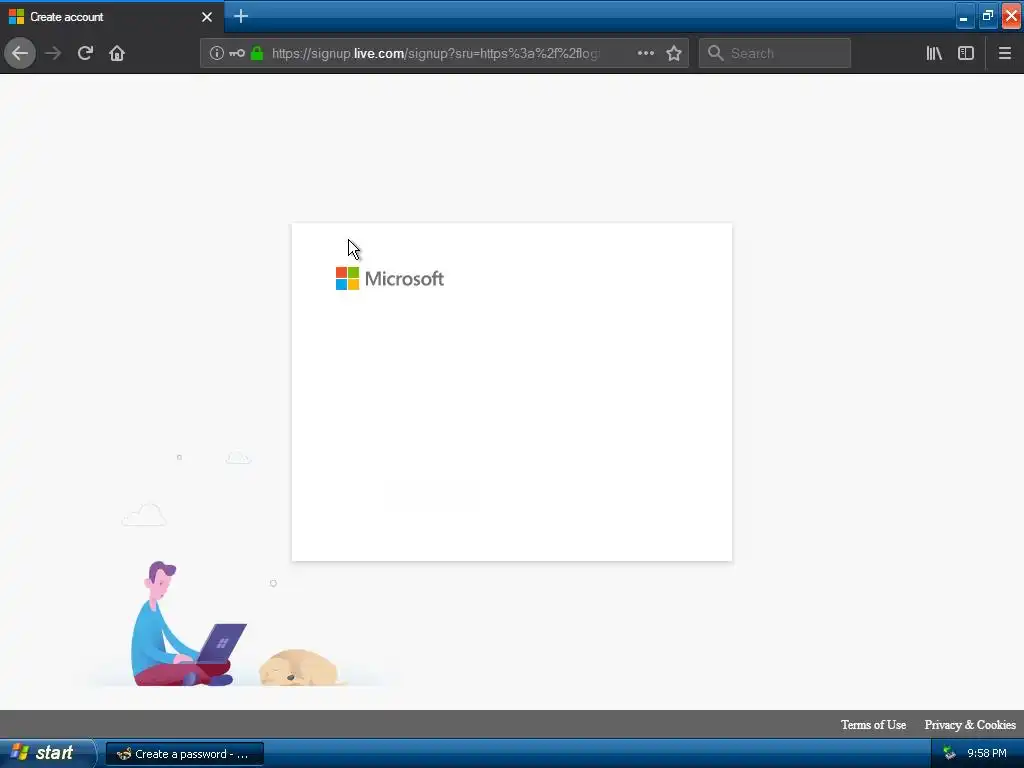Click into the Search box

775,53
